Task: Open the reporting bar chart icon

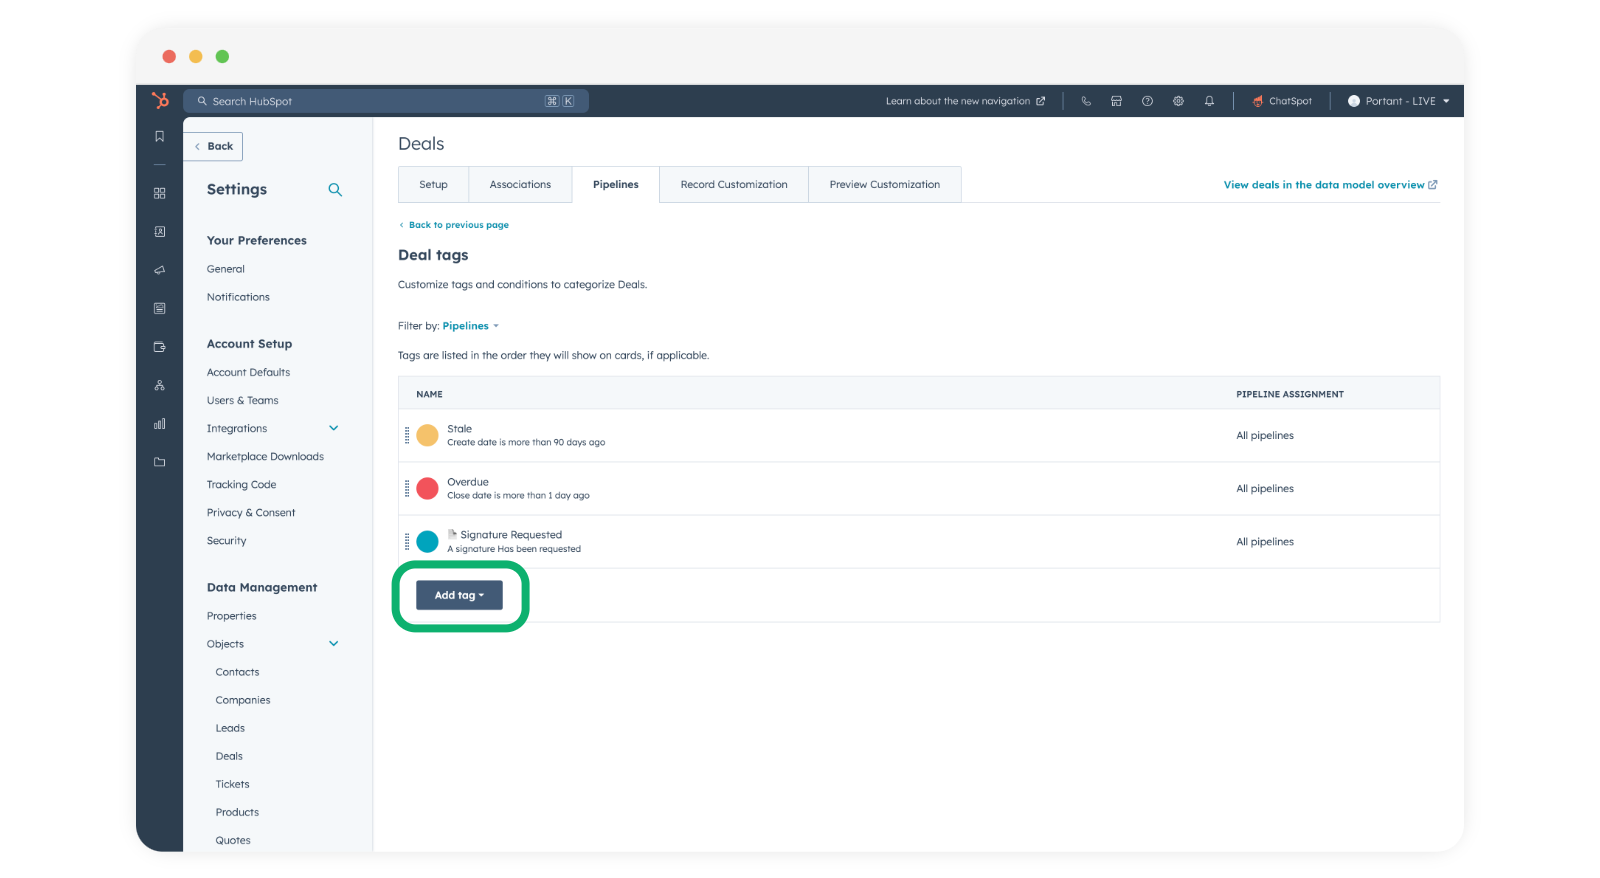Action: point(159,424)
